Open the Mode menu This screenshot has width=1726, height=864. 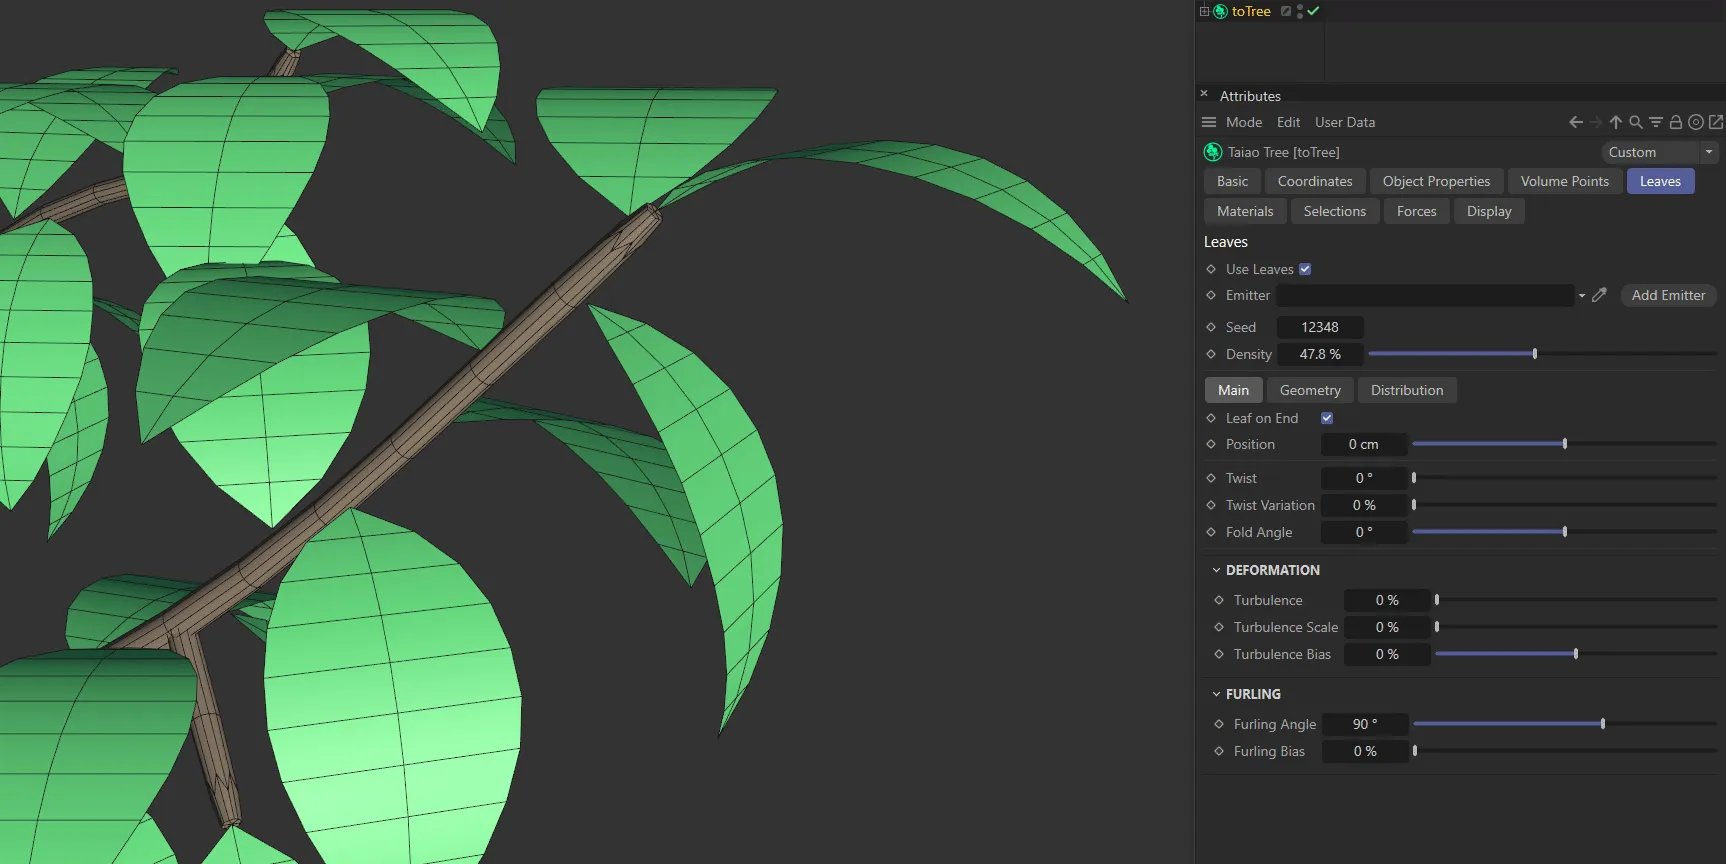coord(1243,122)
